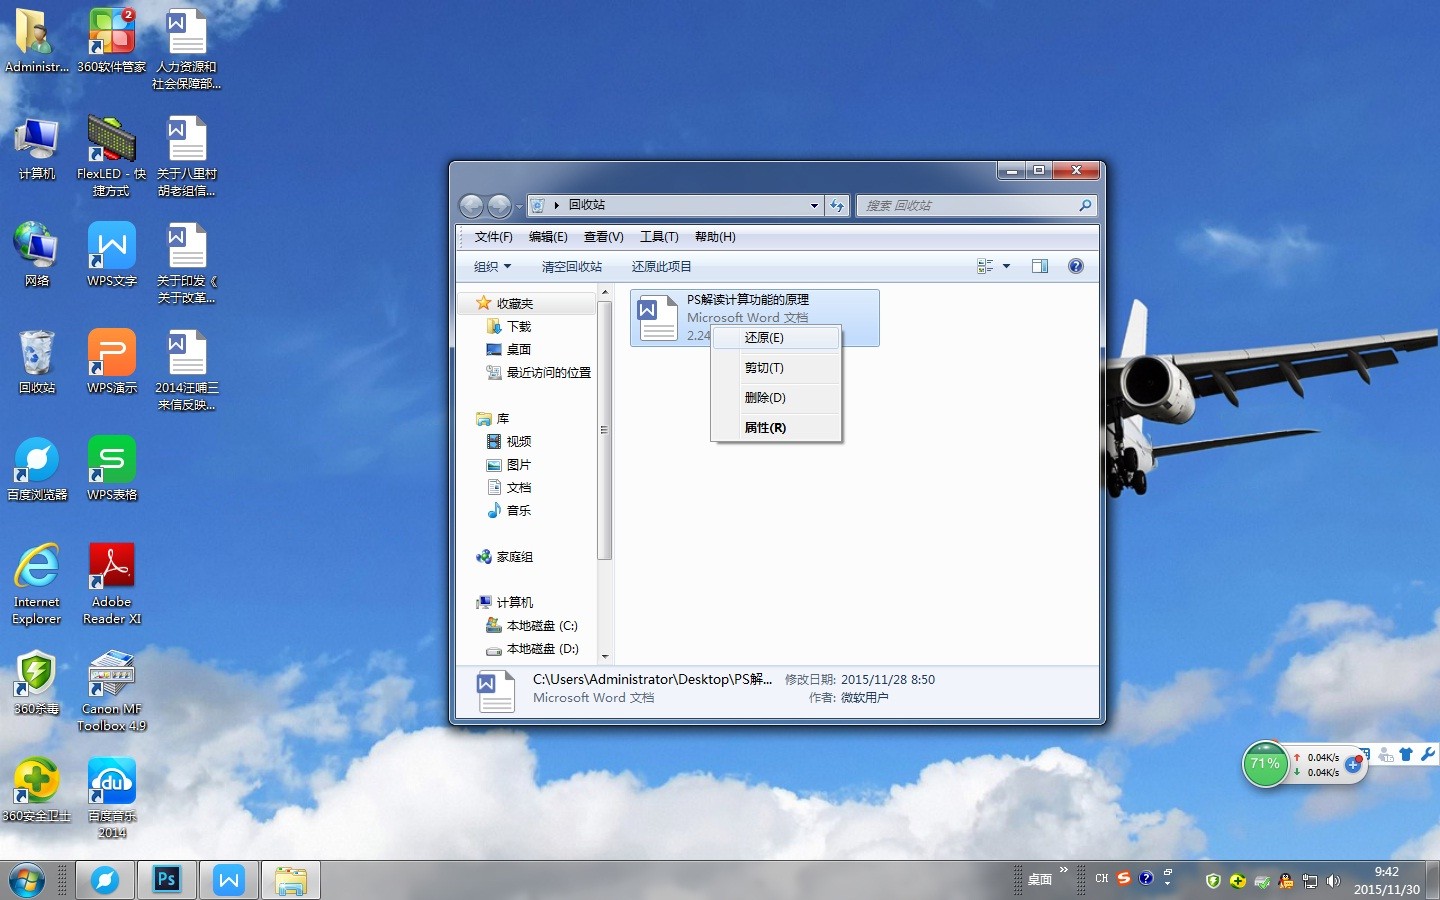Click the Windows Start button

27,880
